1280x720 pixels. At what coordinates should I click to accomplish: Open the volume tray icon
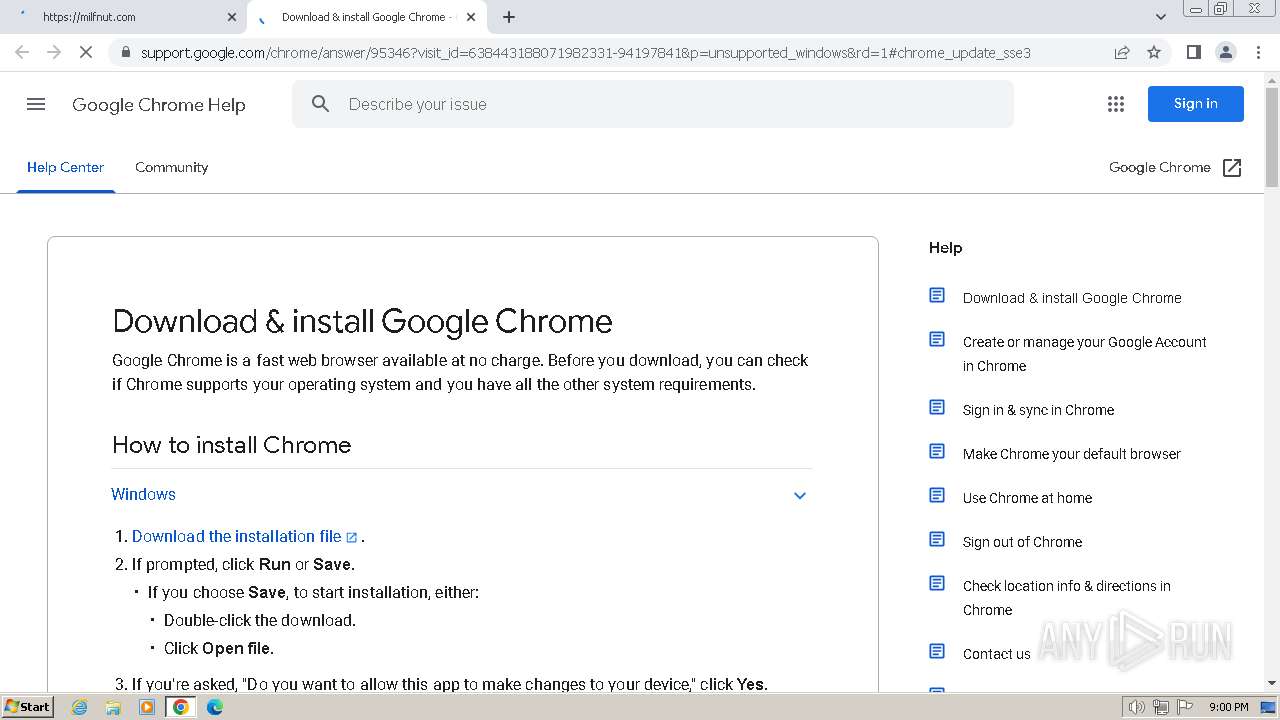(1137, 707)
